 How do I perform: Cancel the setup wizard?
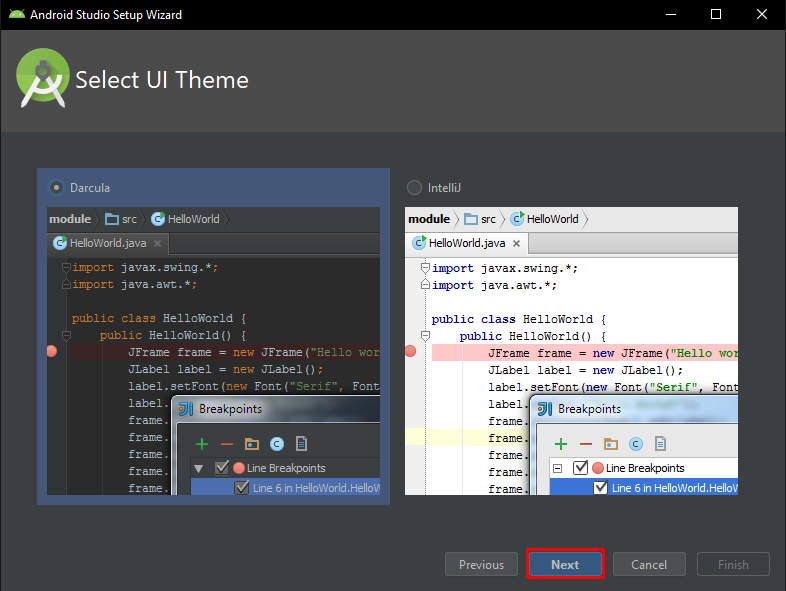coord(649,564)
